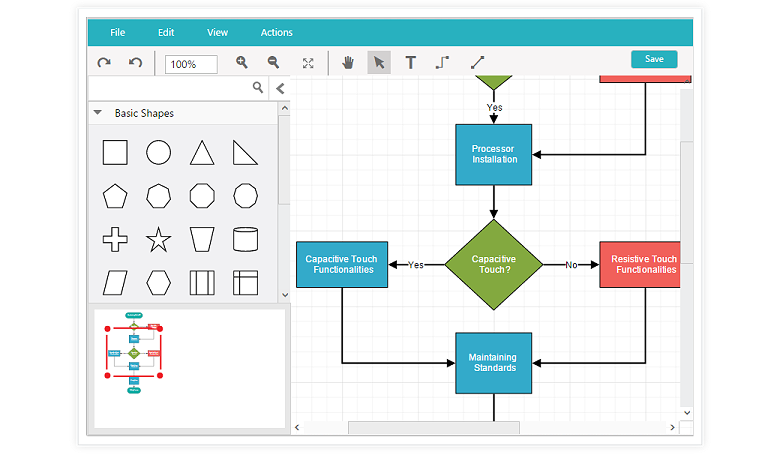Zoom out with the magnifier minus icon
This screenshot has height=454, width=780.
point(273,63)
